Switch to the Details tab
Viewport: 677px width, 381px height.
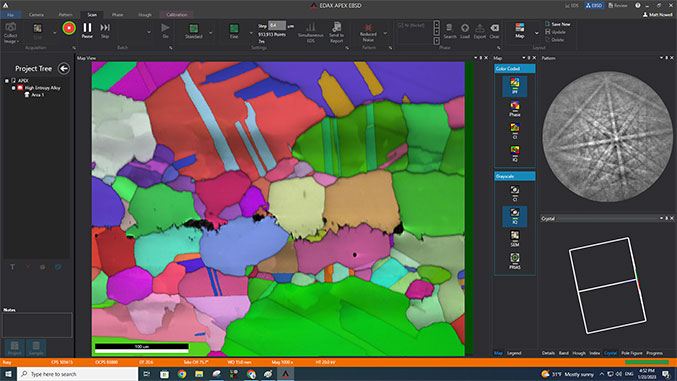548,353
